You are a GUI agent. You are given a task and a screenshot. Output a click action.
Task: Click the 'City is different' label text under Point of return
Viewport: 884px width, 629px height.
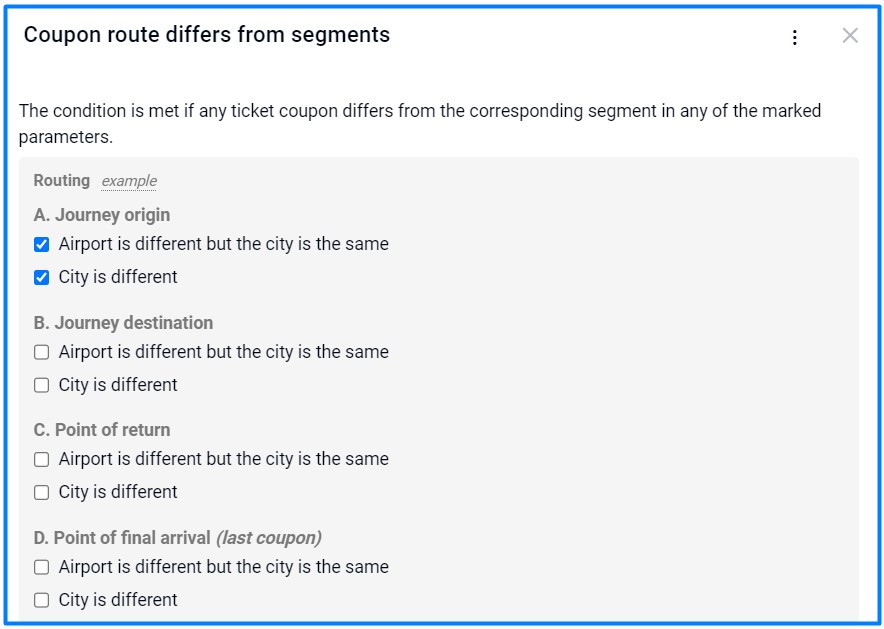[x=118, y=492]
